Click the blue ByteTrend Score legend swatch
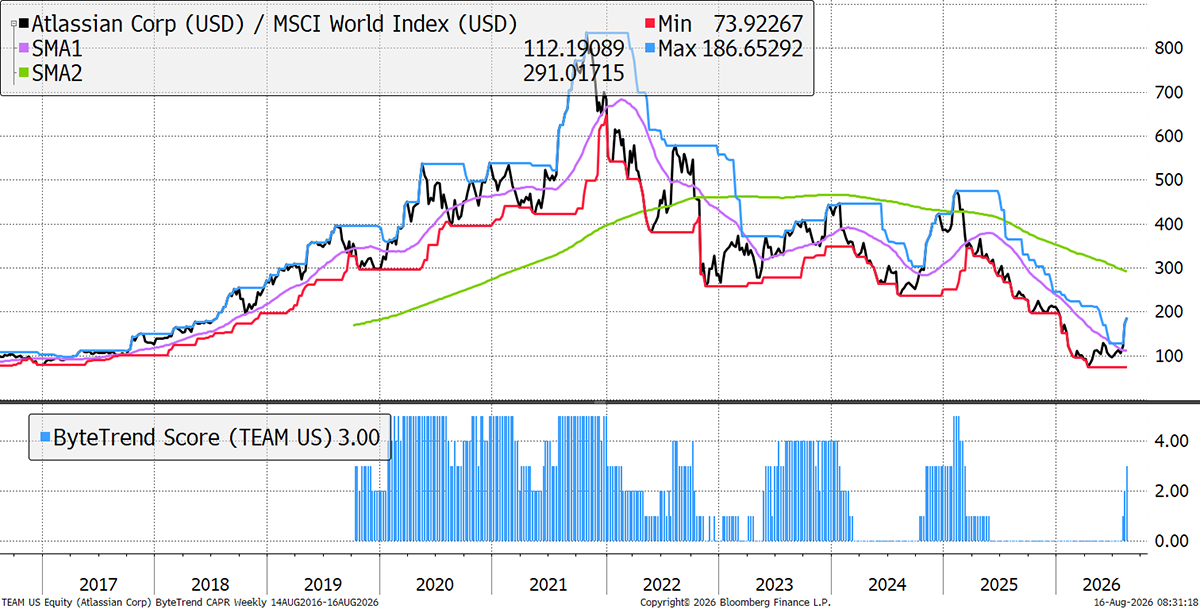Screen dimensions: 1200x609 pos(44,437)
